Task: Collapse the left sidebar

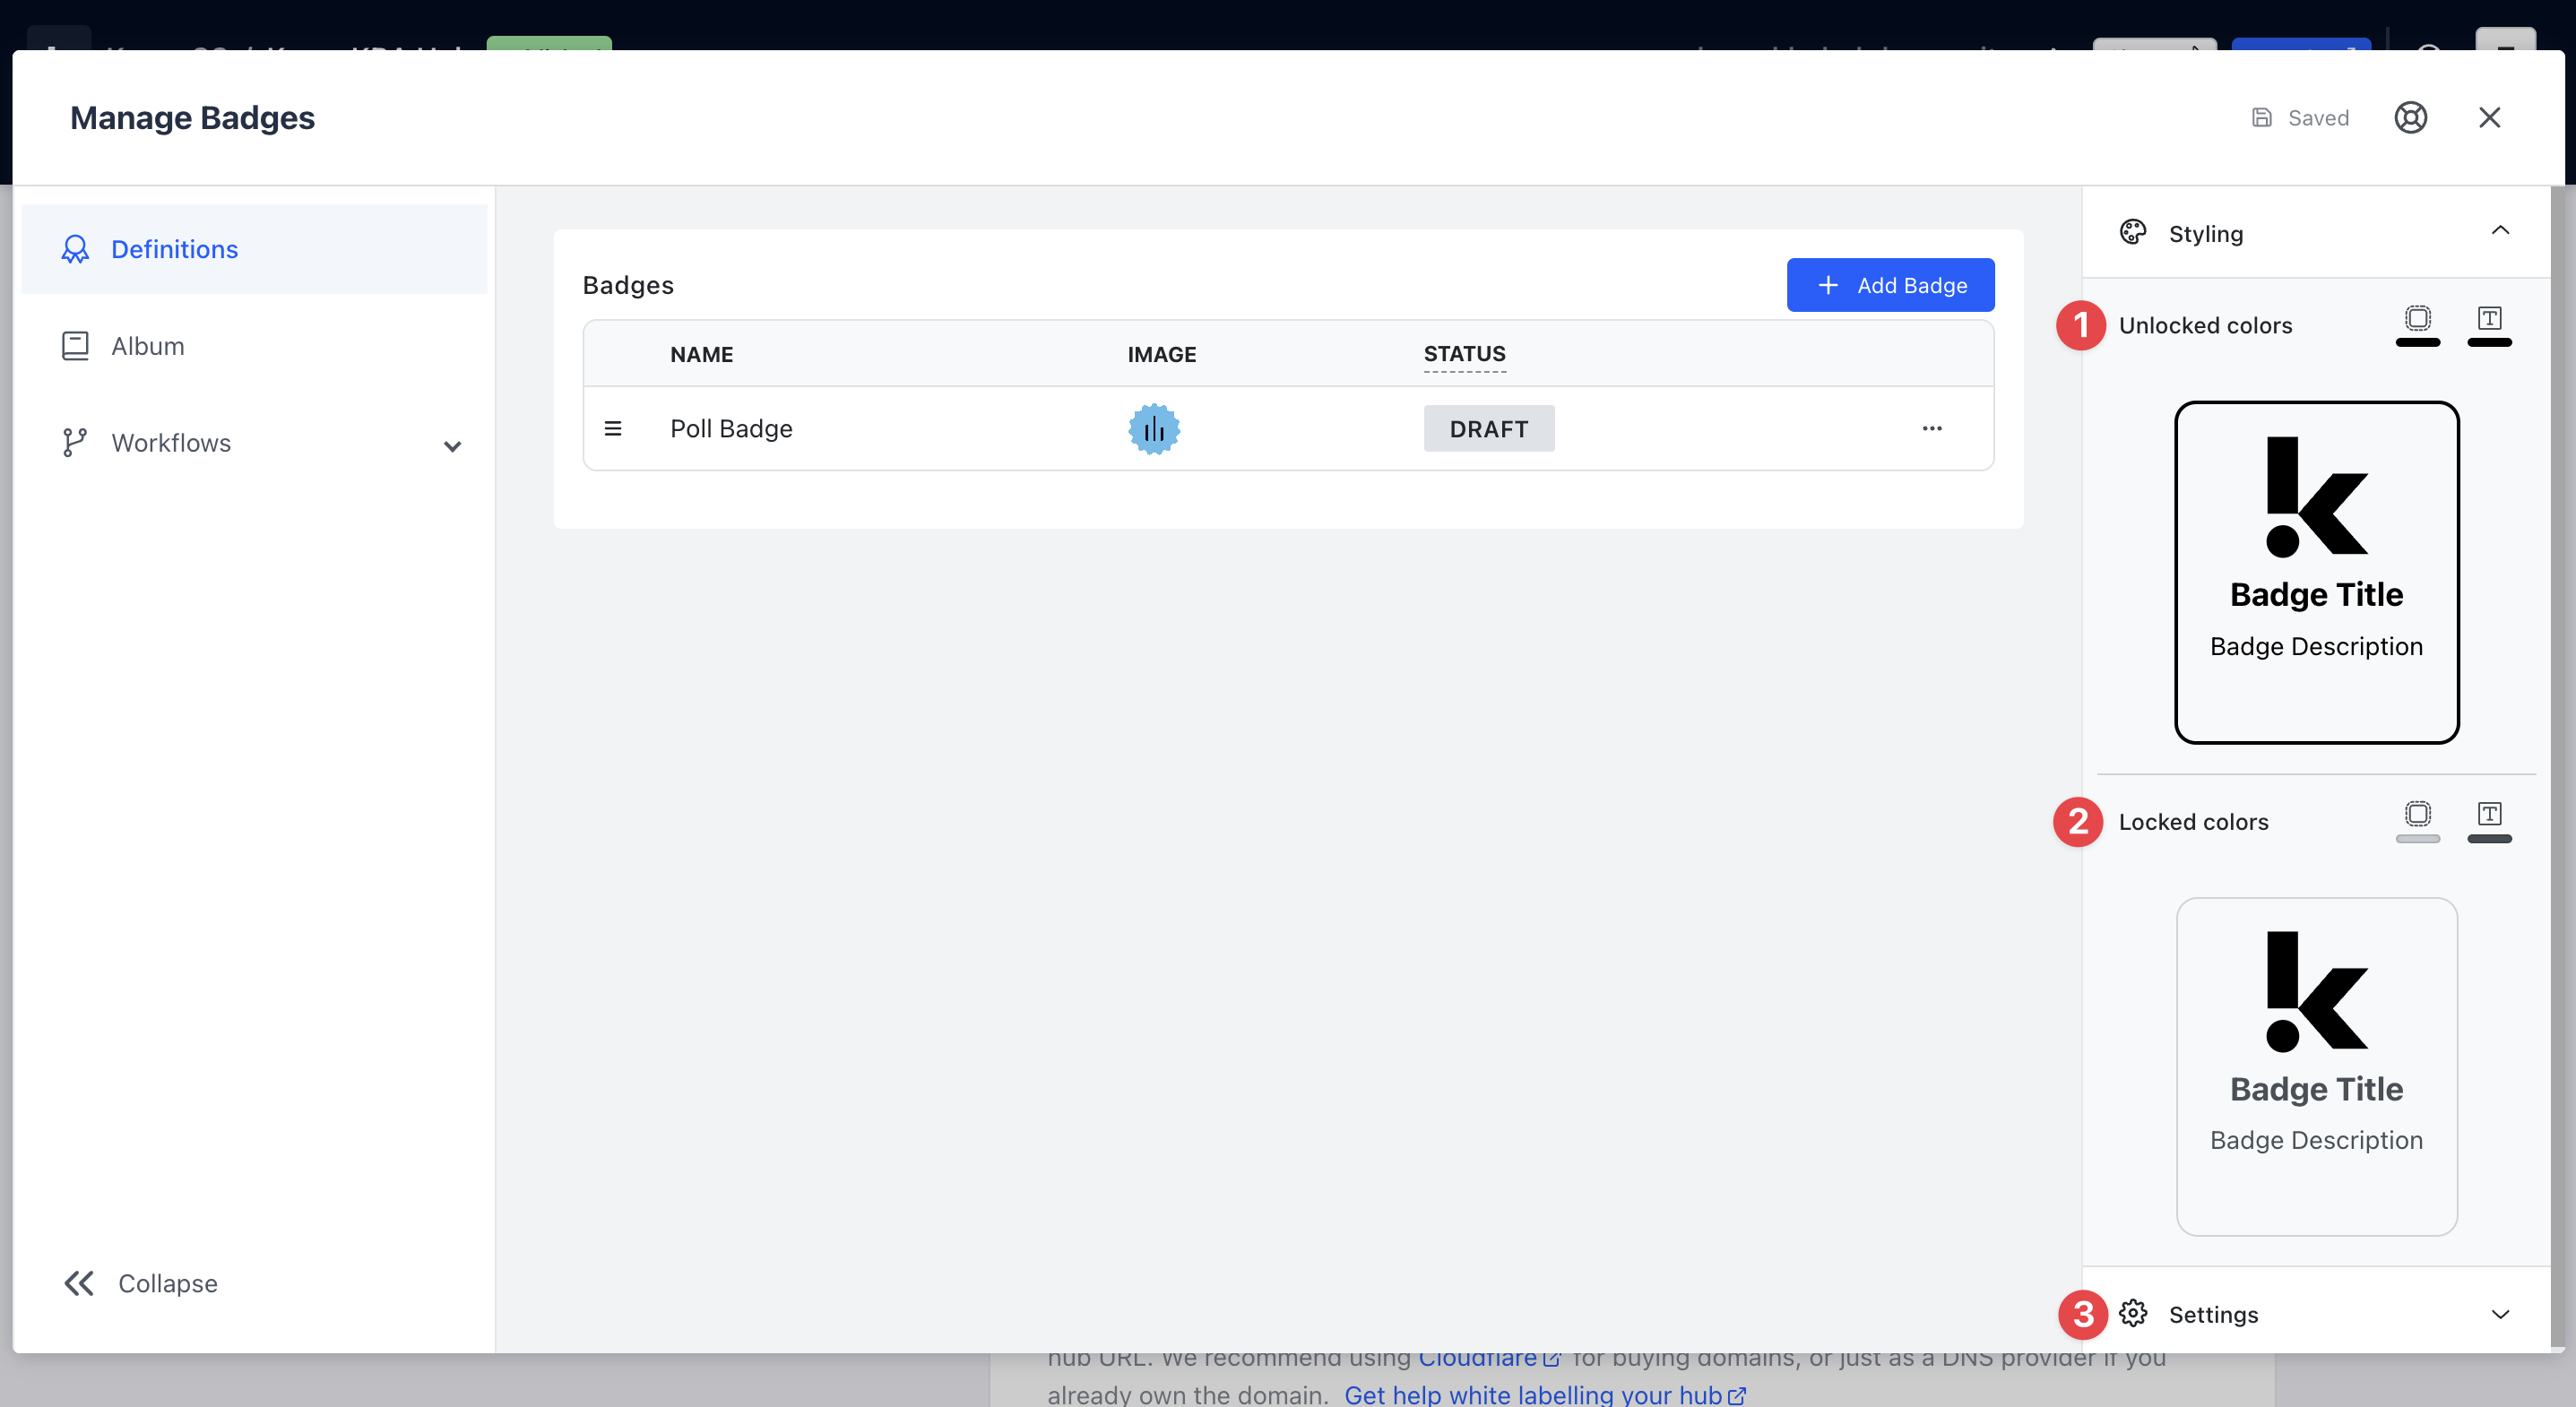Action: pyautogui.click(x=140, y=1283)
